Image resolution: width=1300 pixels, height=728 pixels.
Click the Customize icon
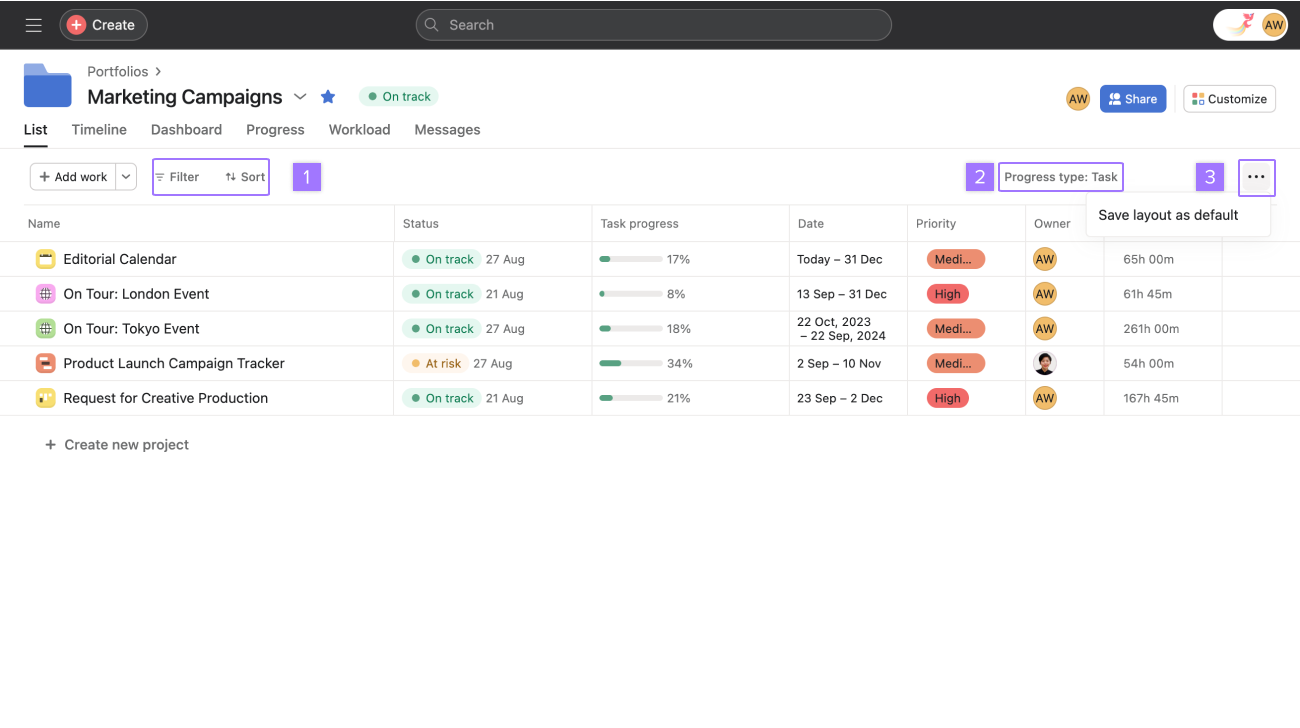pyautogui.click(x=1198, y=98)
